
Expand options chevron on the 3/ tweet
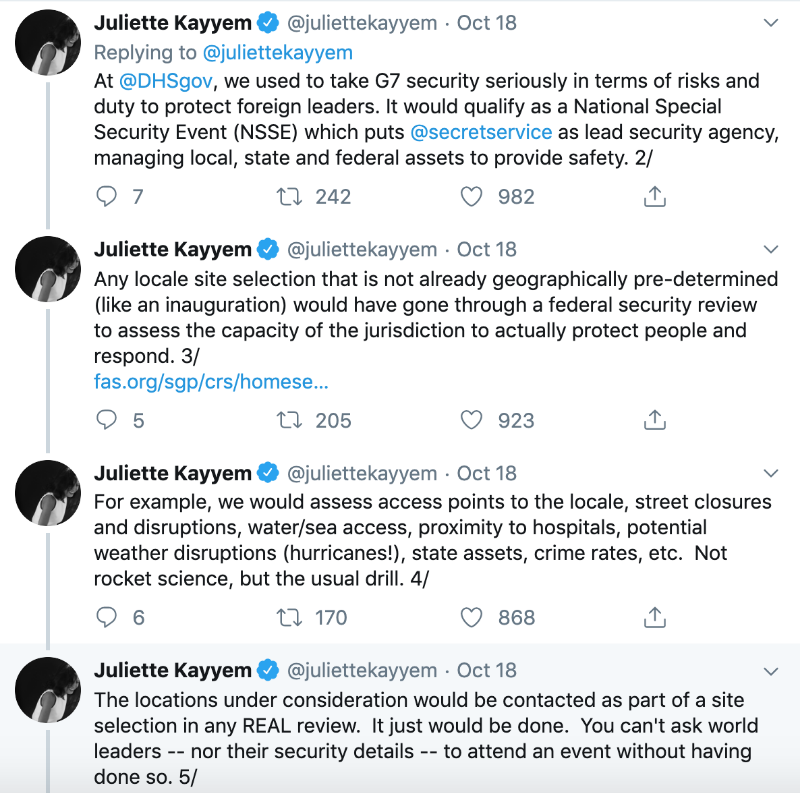(770, 249)
